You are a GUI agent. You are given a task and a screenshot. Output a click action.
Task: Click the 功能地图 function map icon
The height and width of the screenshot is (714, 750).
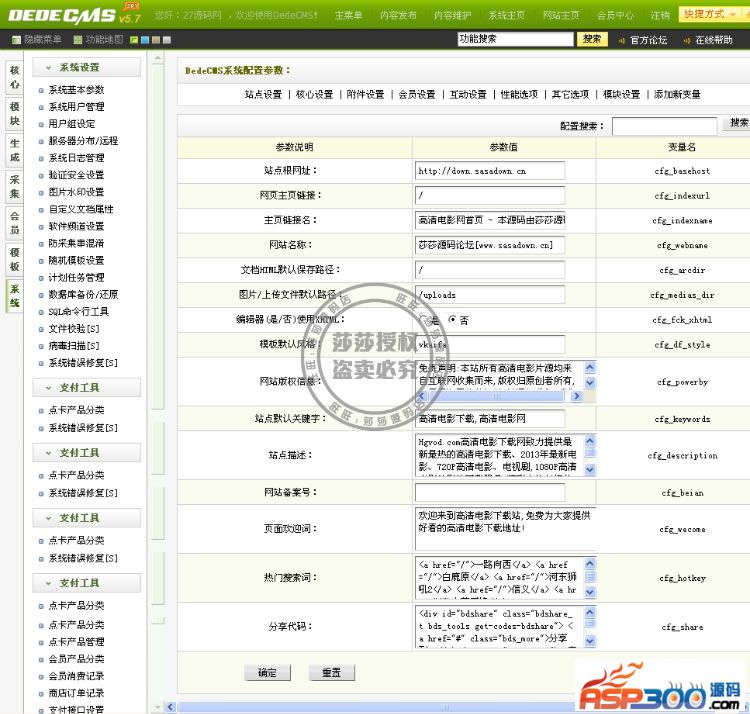77,40
